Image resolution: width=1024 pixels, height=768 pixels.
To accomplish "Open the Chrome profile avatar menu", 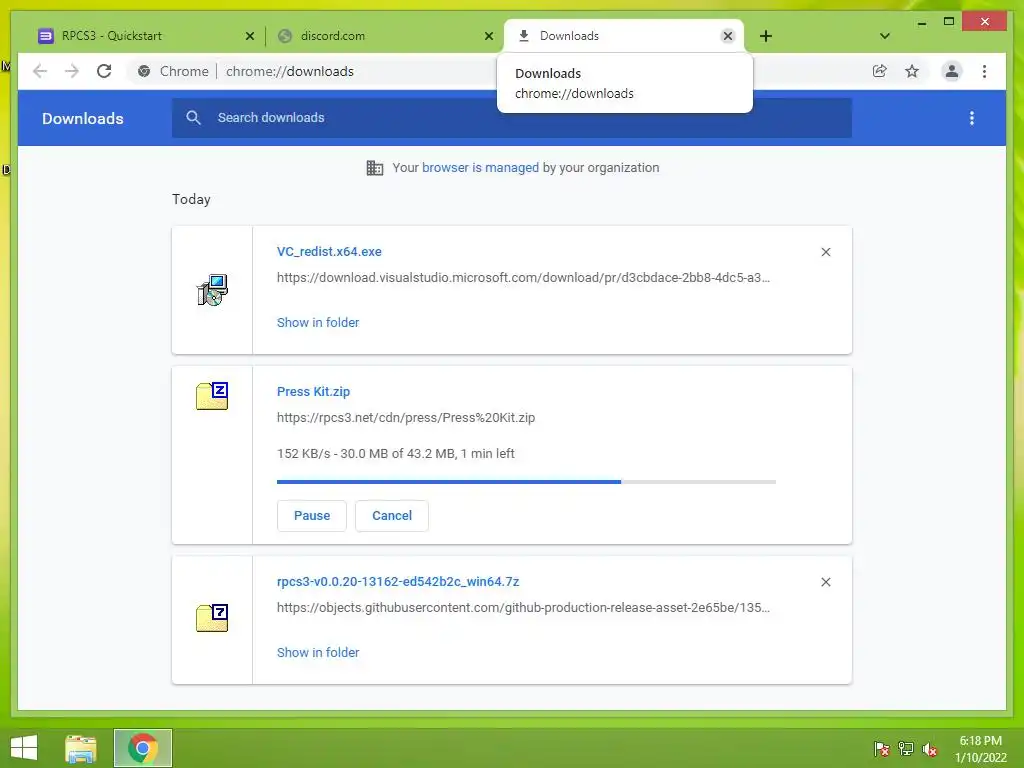I will 952,71.
